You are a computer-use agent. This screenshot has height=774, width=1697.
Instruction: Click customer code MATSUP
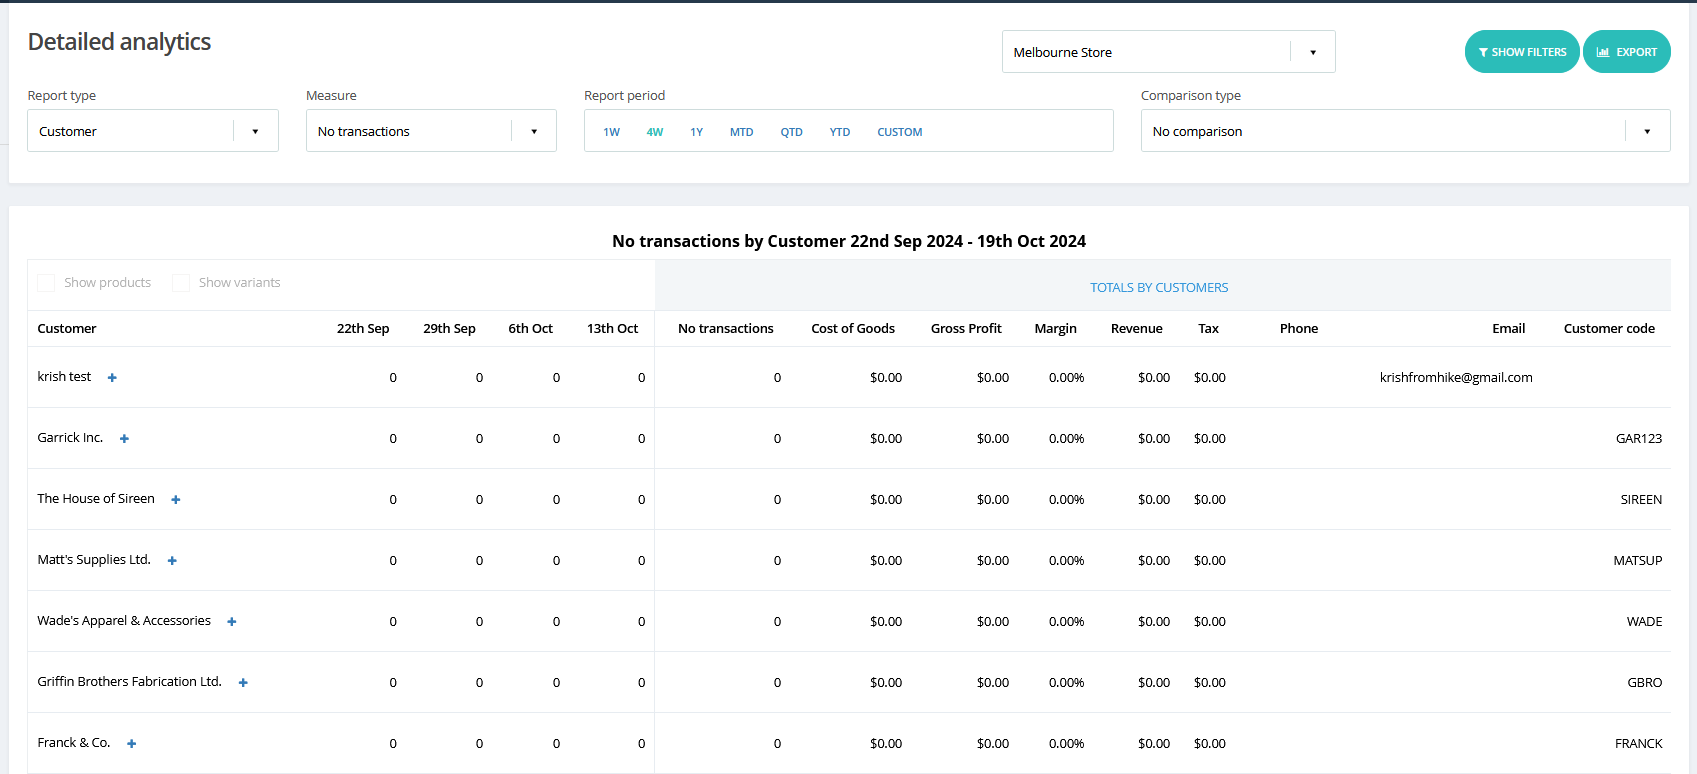1638,561
